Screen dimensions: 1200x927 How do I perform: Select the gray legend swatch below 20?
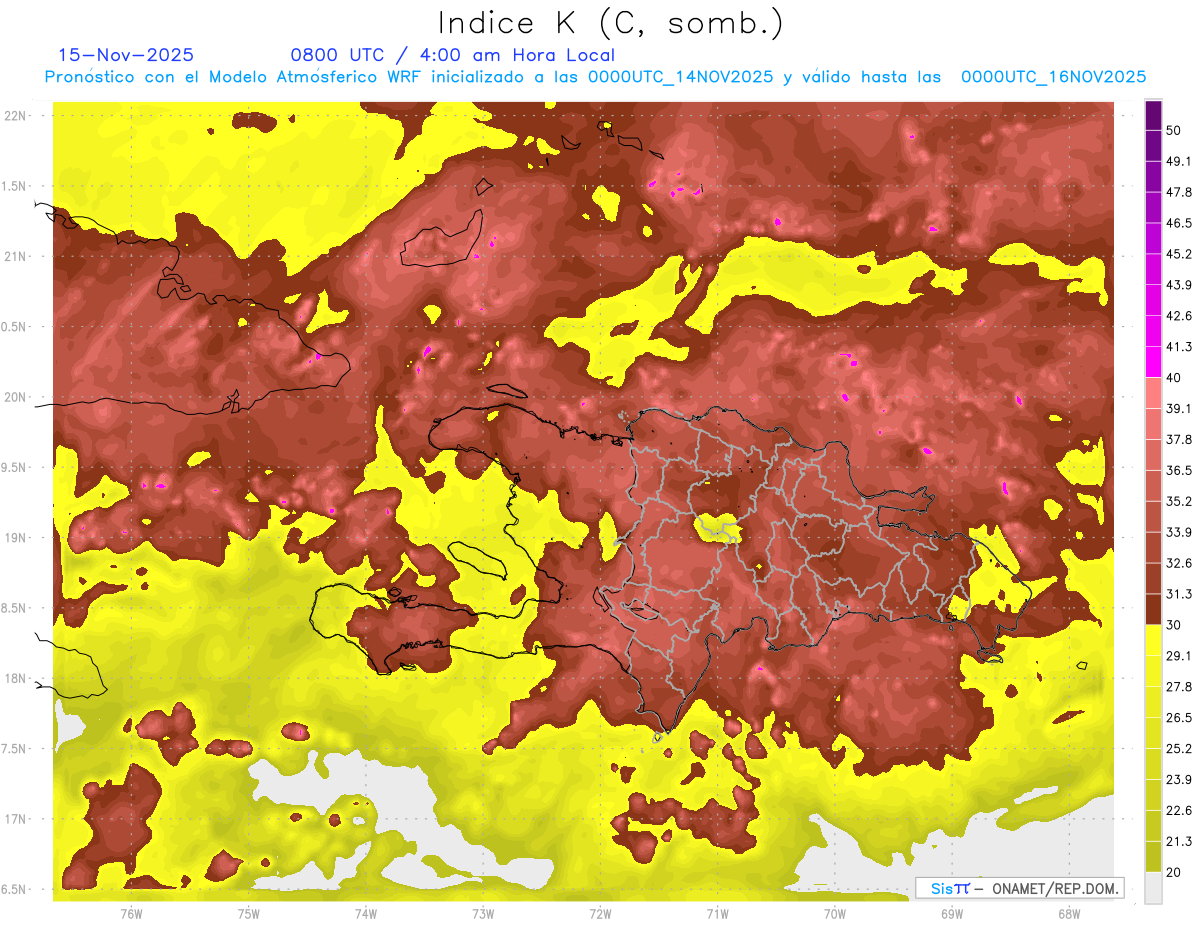coord(1153,887)
